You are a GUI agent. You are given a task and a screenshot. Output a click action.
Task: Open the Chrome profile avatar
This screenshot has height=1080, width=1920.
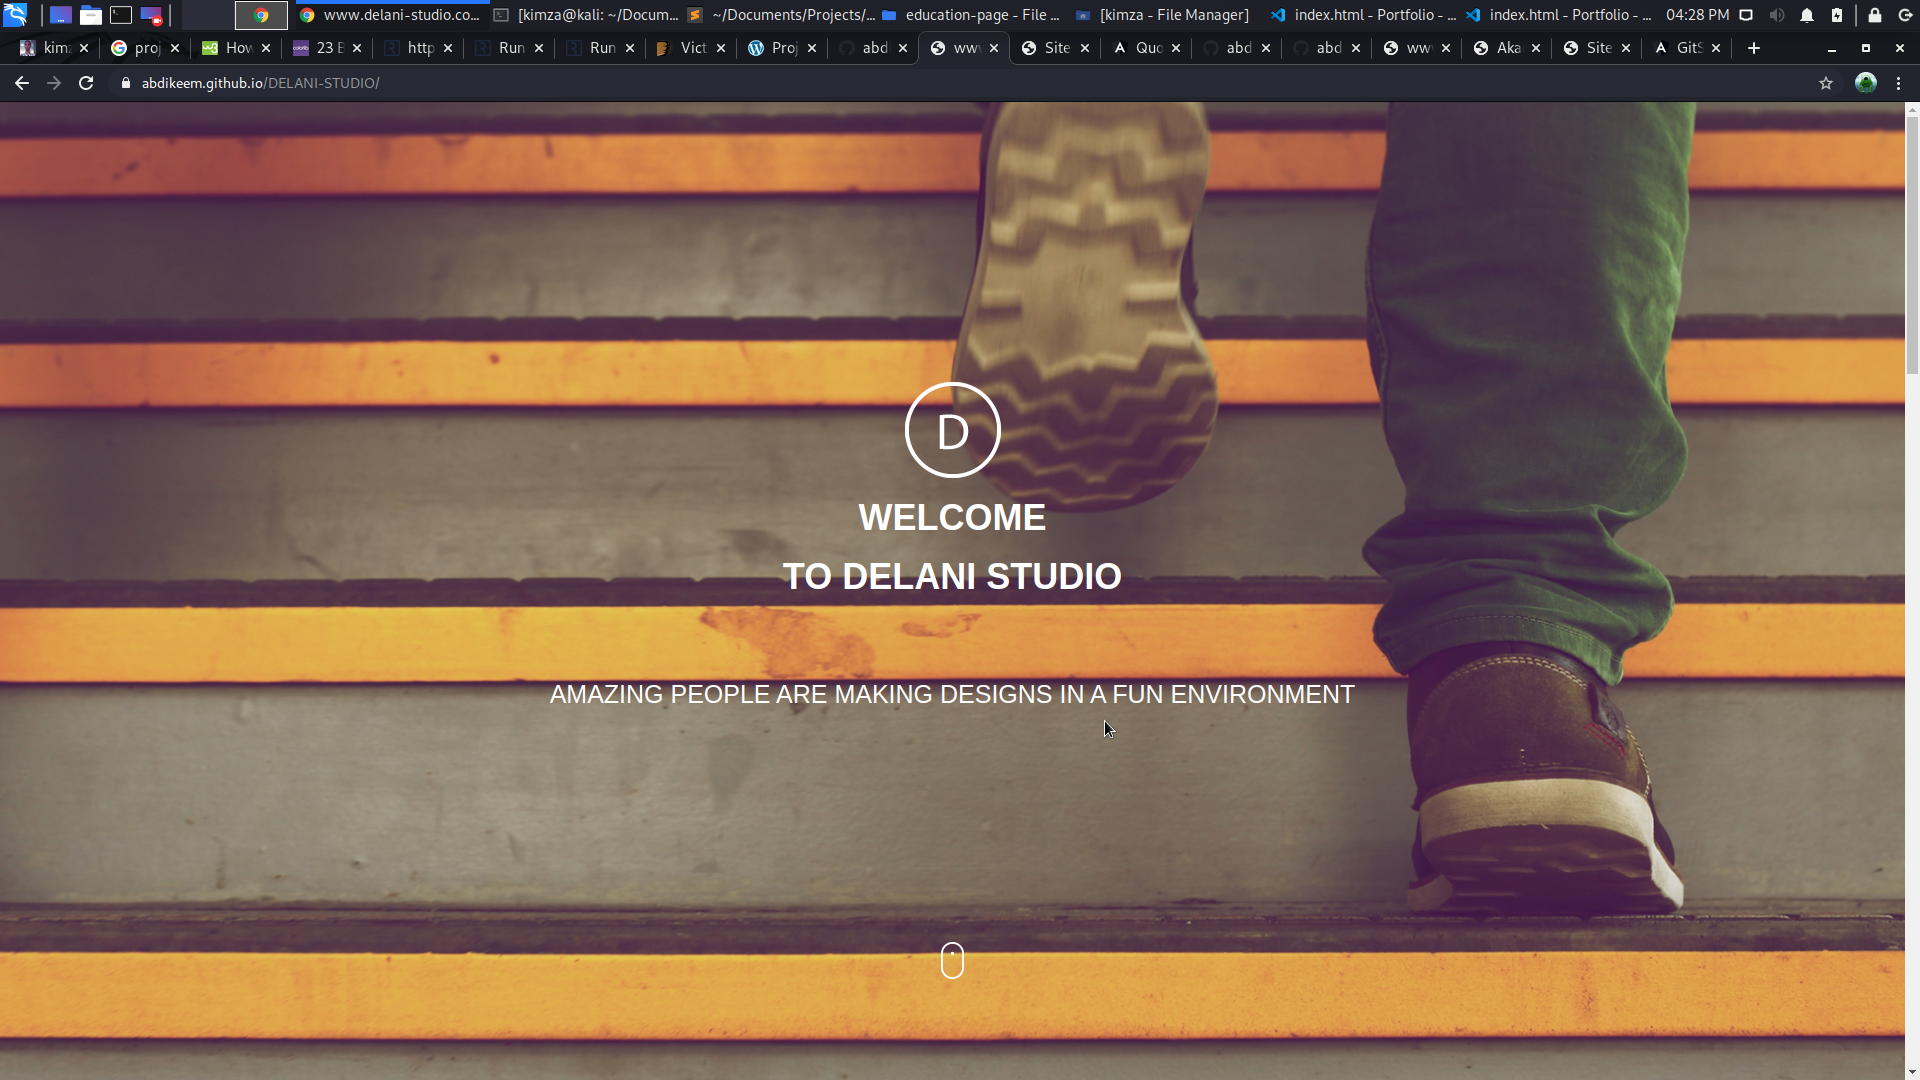1865,83
